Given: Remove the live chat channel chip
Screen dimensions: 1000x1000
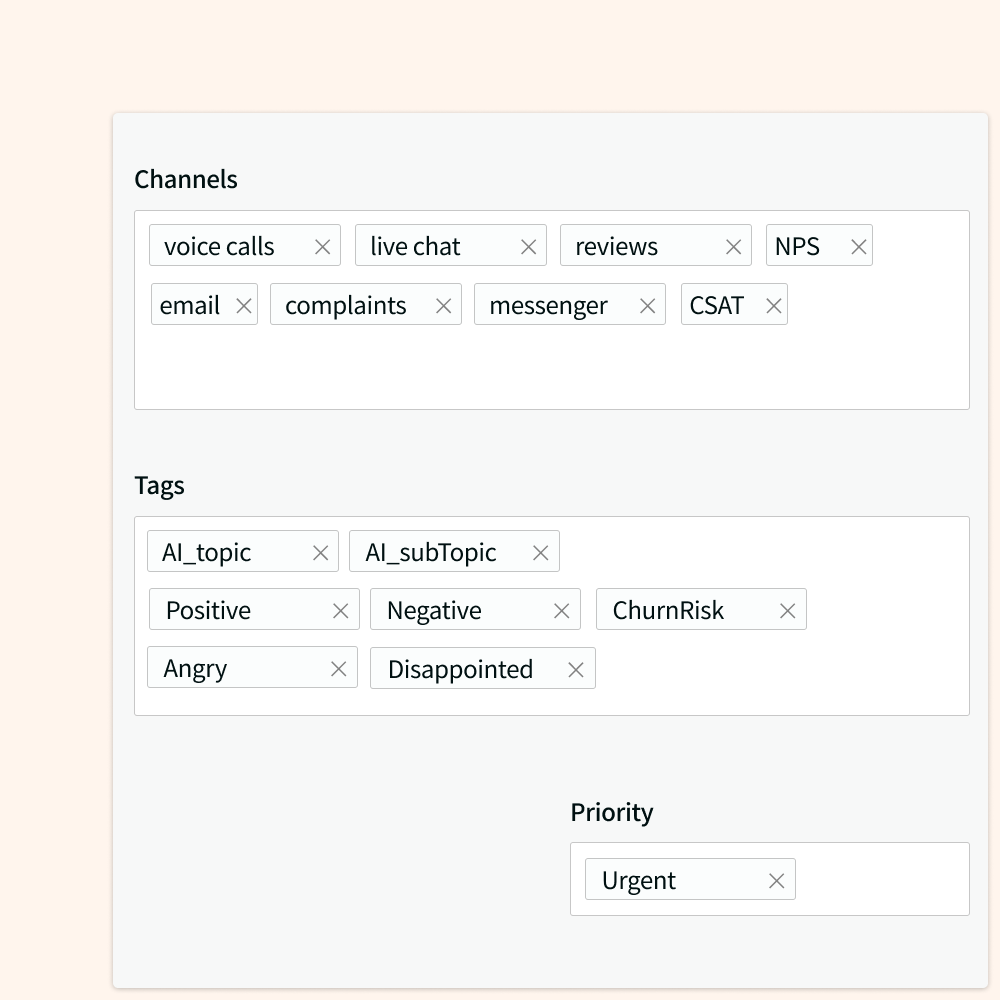Looking at the screenshot, I should [529, 245].
